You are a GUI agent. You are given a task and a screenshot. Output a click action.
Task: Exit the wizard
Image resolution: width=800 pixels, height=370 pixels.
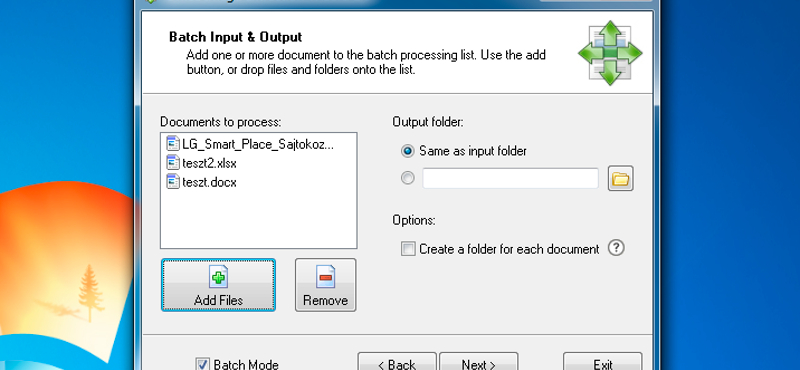(603, 361)
